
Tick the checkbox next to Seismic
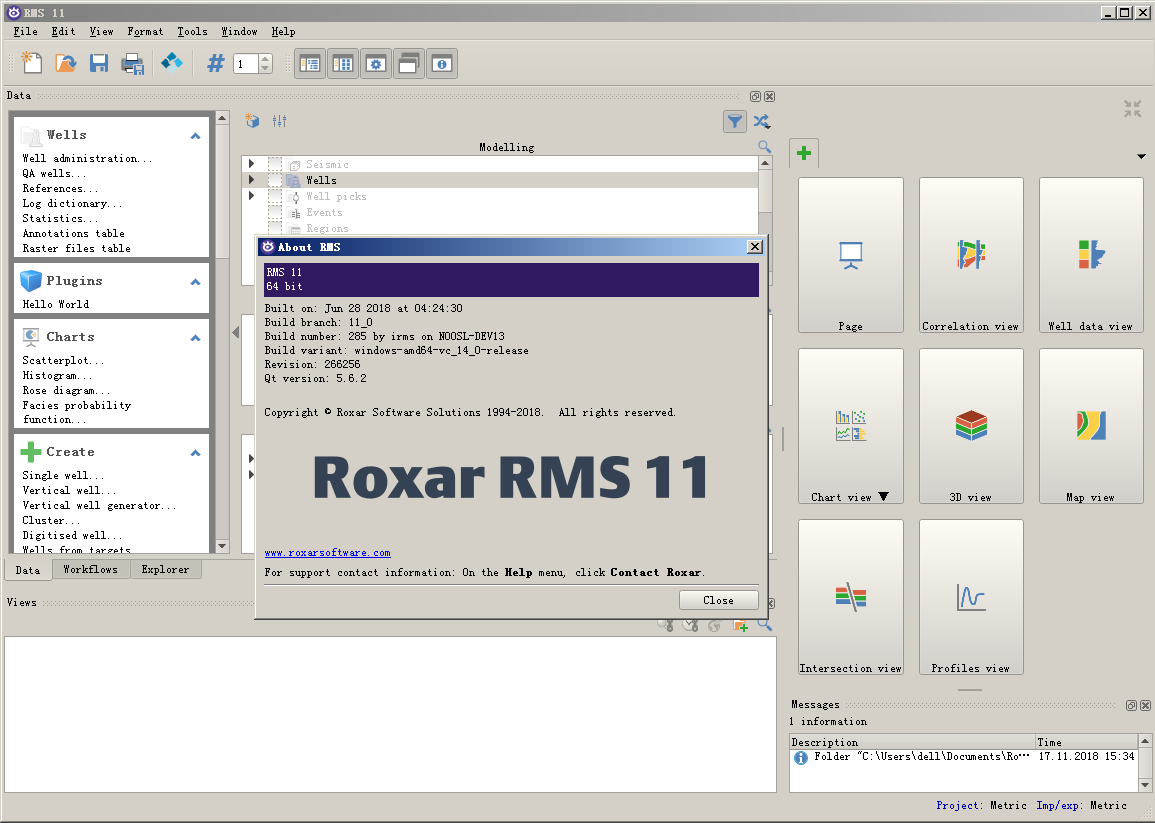coord(275,164)
